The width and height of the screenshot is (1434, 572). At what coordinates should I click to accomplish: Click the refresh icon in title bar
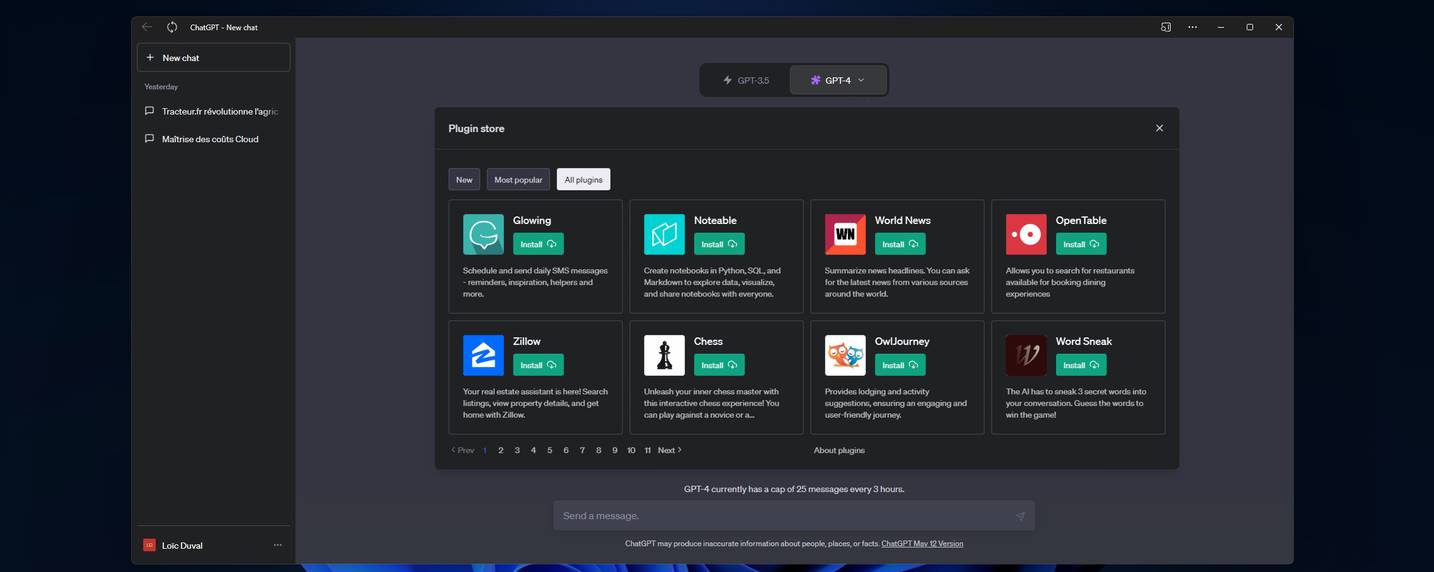(172, 27)
